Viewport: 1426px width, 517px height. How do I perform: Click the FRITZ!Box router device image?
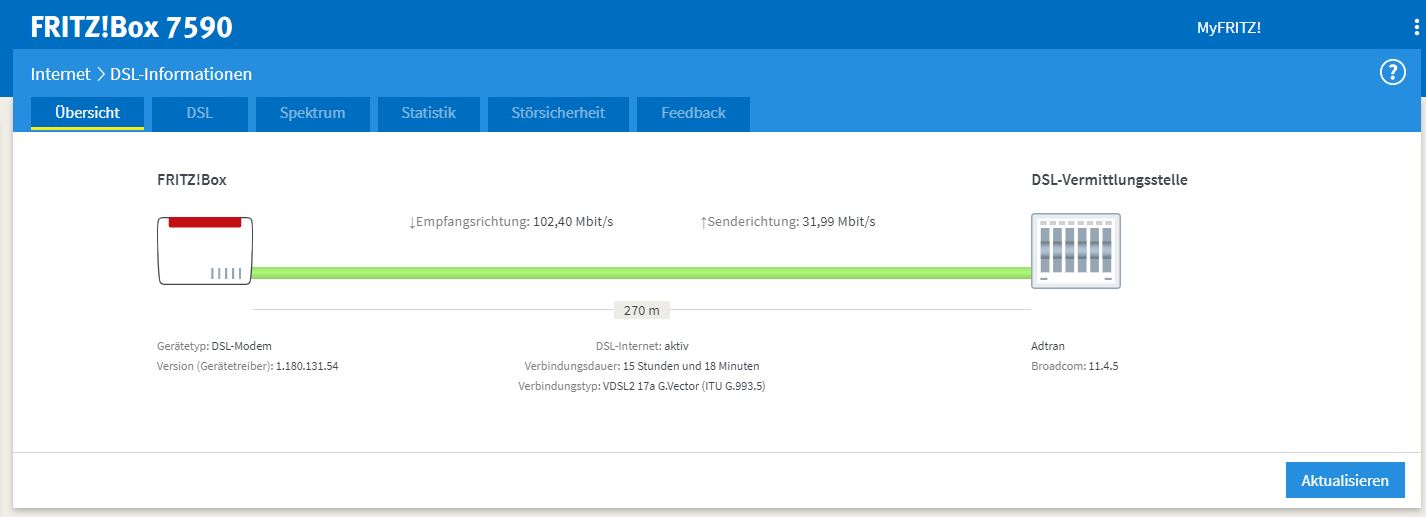[x=205, y=250]
